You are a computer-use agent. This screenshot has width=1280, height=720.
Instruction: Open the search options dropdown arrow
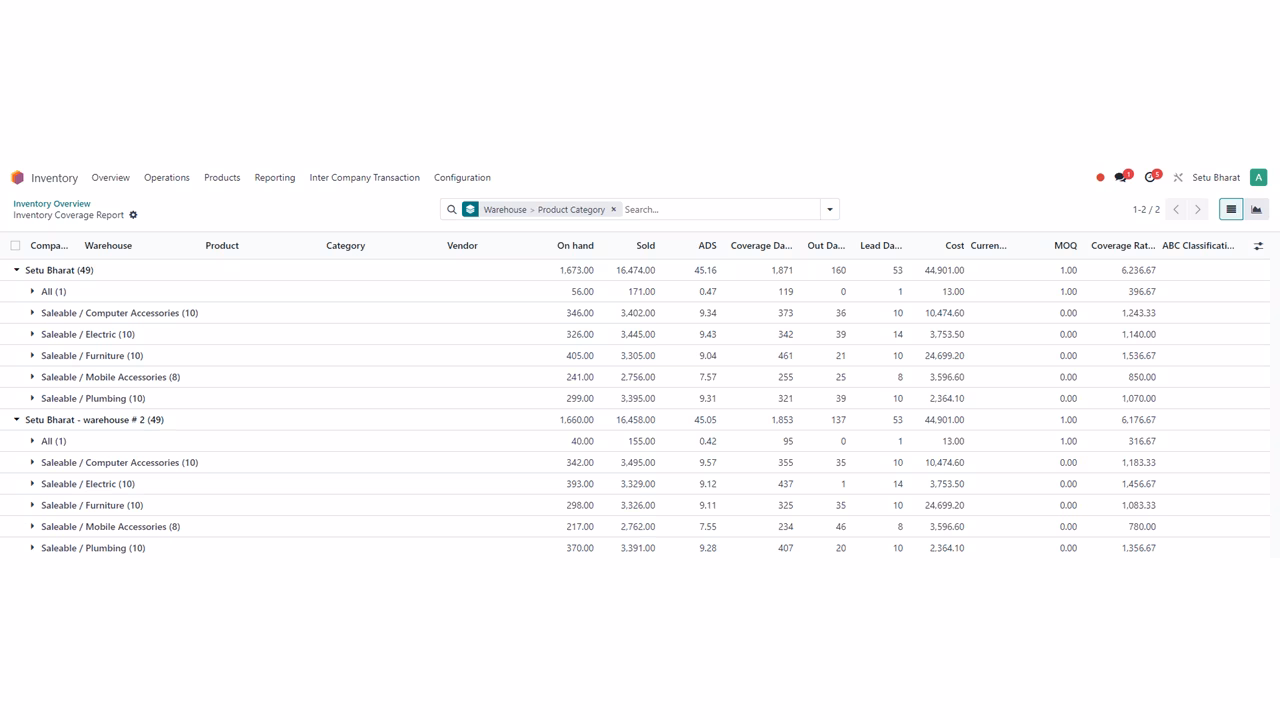[x=829, y=210]
